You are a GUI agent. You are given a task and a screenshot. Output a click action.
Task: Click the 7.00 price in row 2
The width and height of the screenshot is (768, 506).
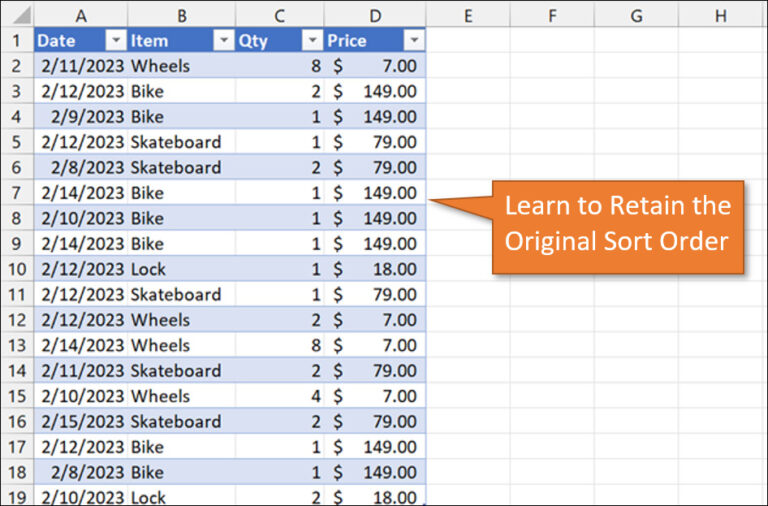click(x=375, y=66)
